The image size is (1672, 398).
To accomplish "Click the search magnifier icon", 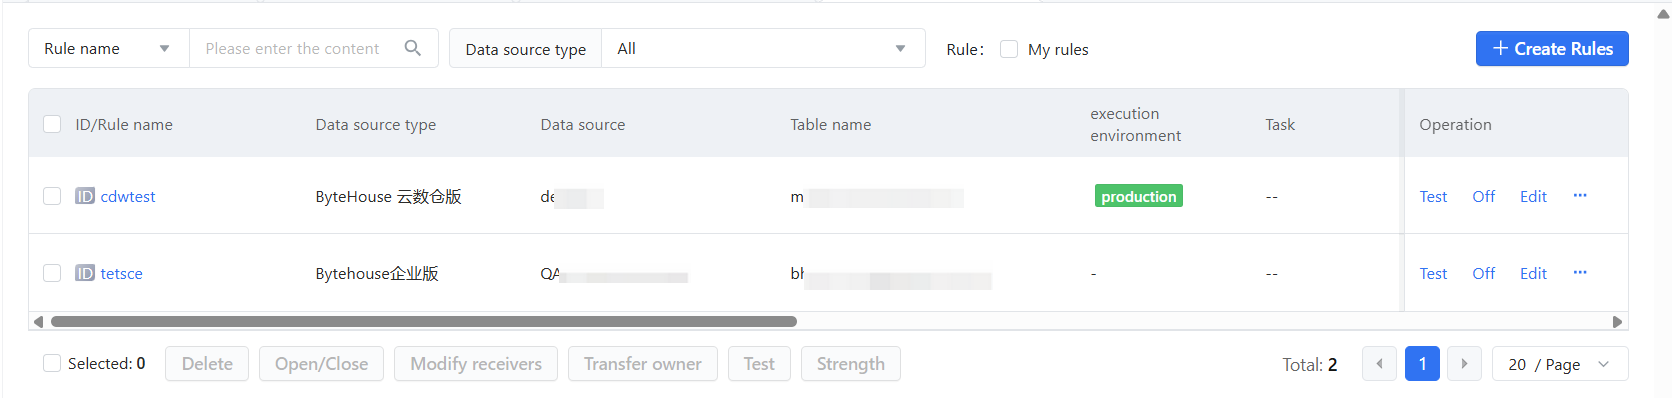I will 412,48.
